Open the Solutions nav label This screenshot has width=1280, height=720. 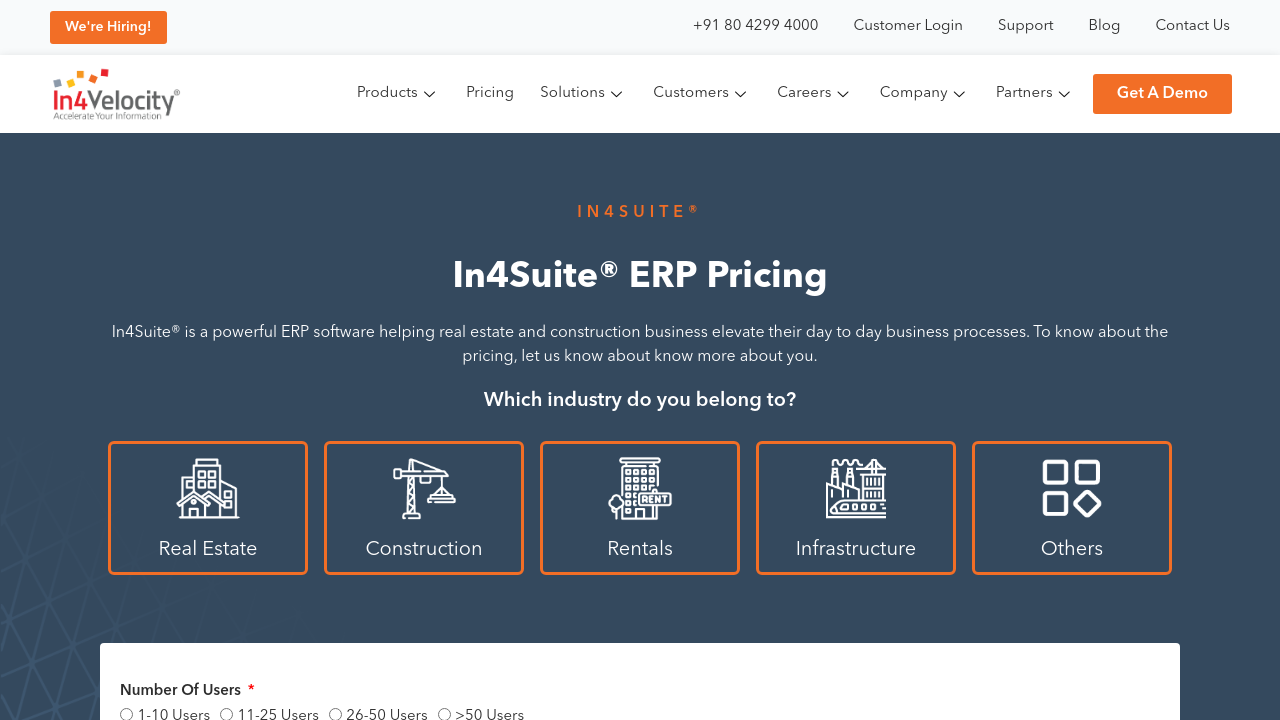pos(572,93)
